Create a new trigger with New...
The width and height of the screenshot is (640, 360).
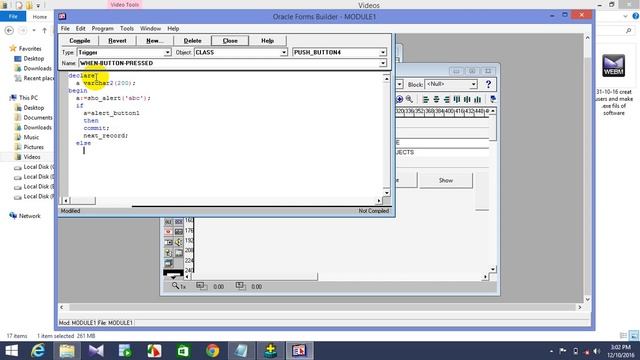click(154, 41)
